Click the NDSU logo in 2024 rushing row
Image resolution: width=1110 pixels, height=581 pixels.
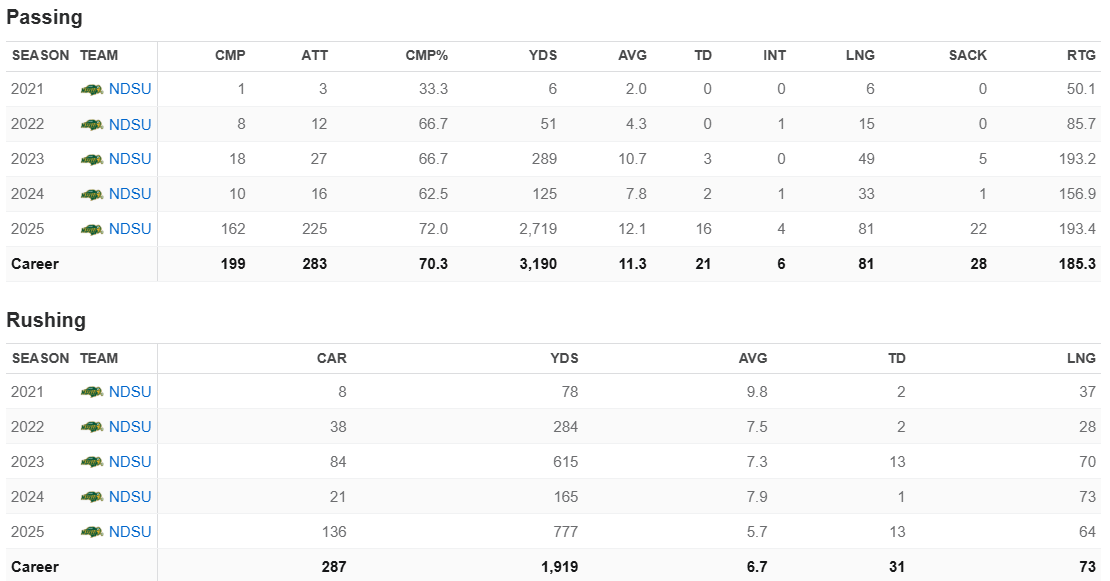[x=92, y=497]
